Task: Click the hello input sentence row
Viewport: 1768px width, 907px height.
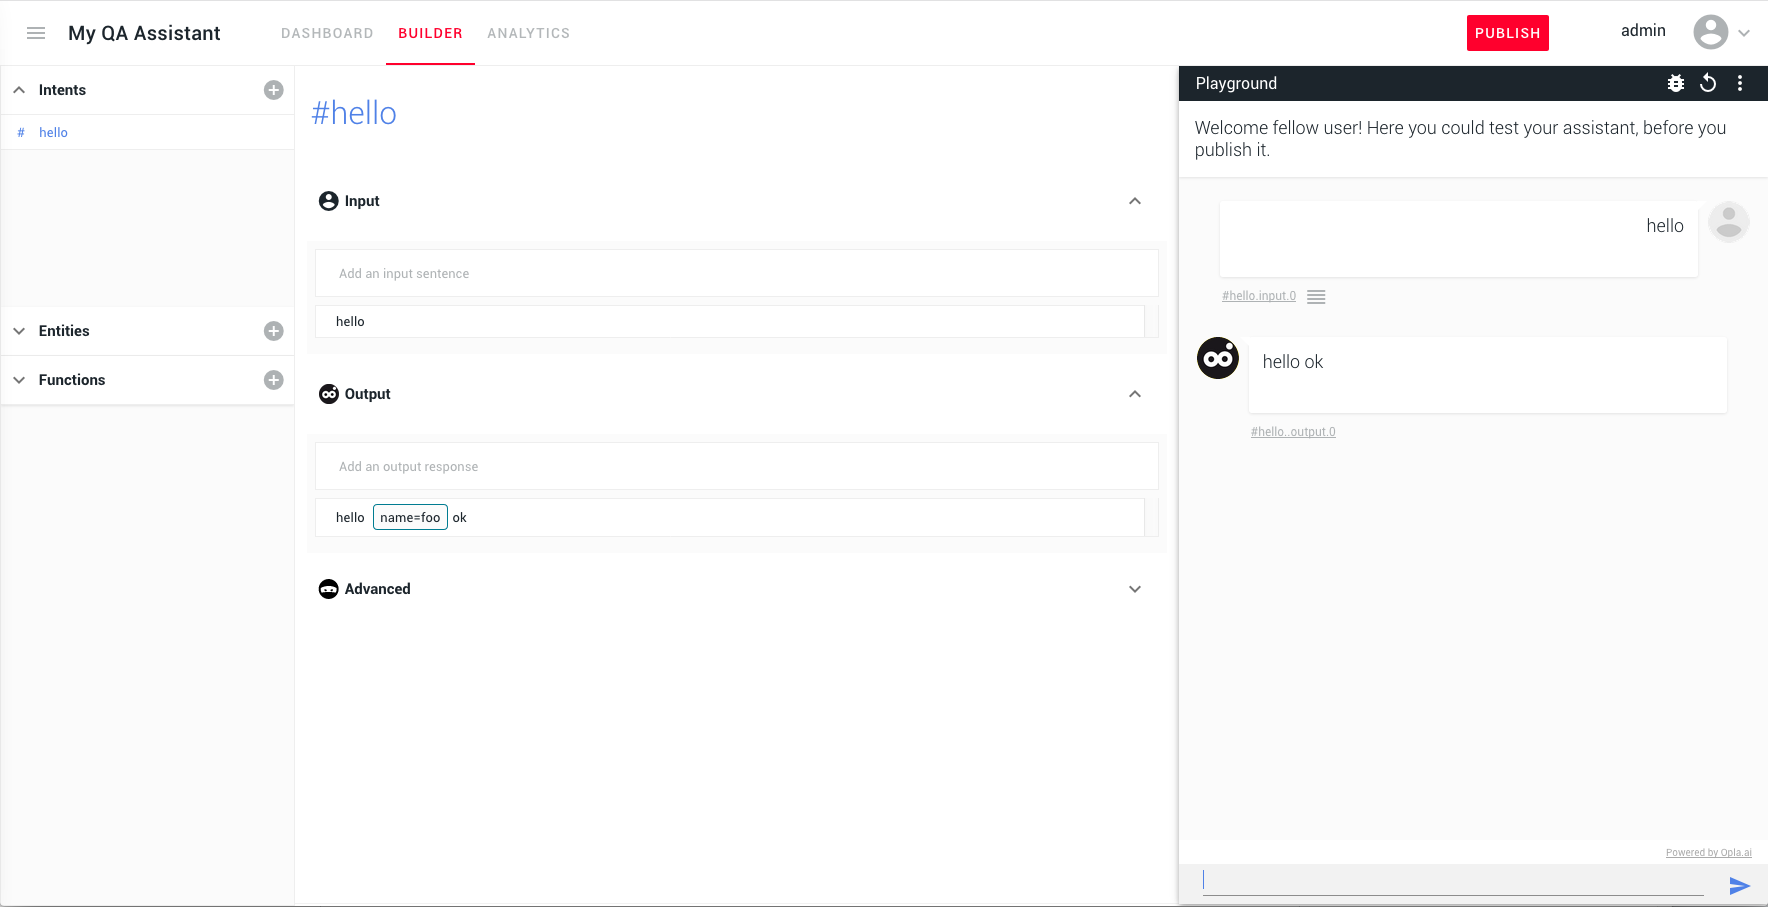Action: pyautogui.click(x=730, y=321)
